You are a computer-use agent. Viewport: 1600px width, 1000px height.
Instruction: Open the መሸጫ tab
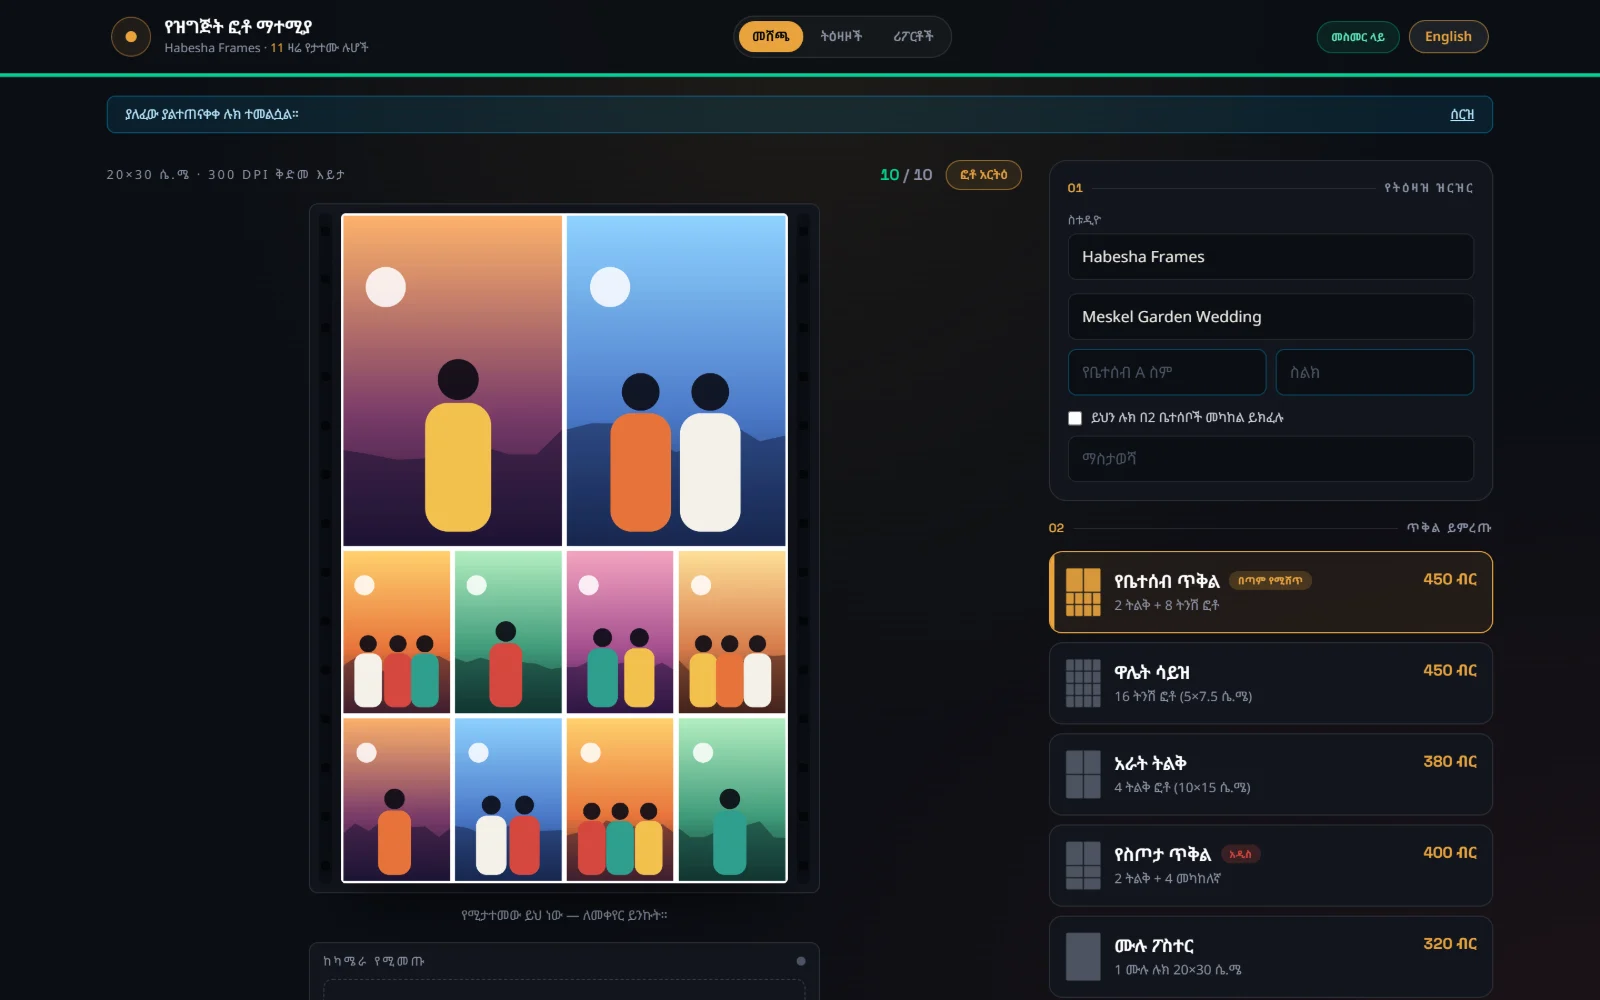pyautogui.click(x=771, y=37)
